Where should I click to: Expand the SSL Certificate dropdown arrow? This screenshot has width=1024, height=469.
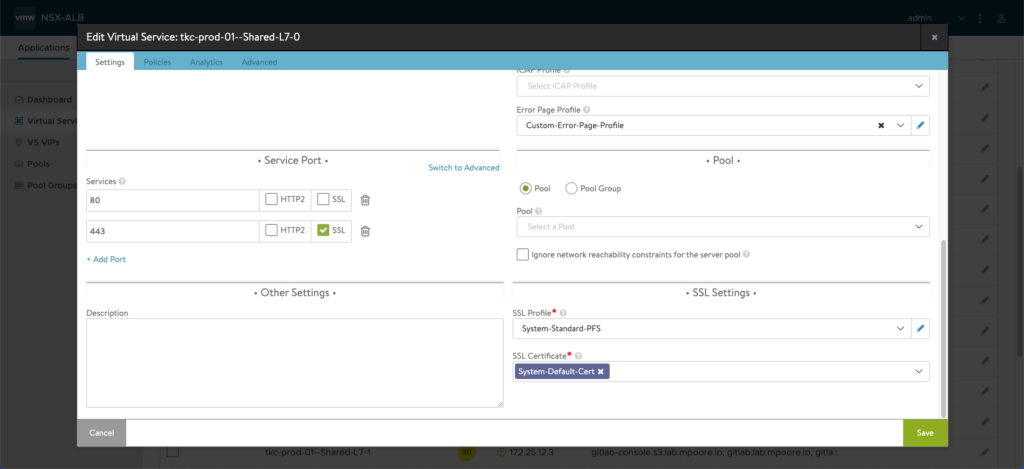pos(919,372)
